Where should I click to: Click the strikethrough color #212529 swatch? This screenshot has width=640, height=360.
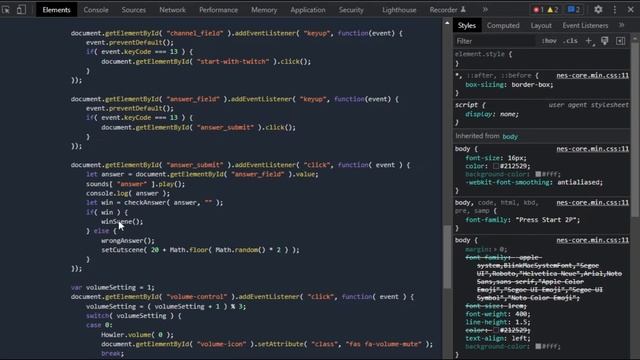coord(496,330)
